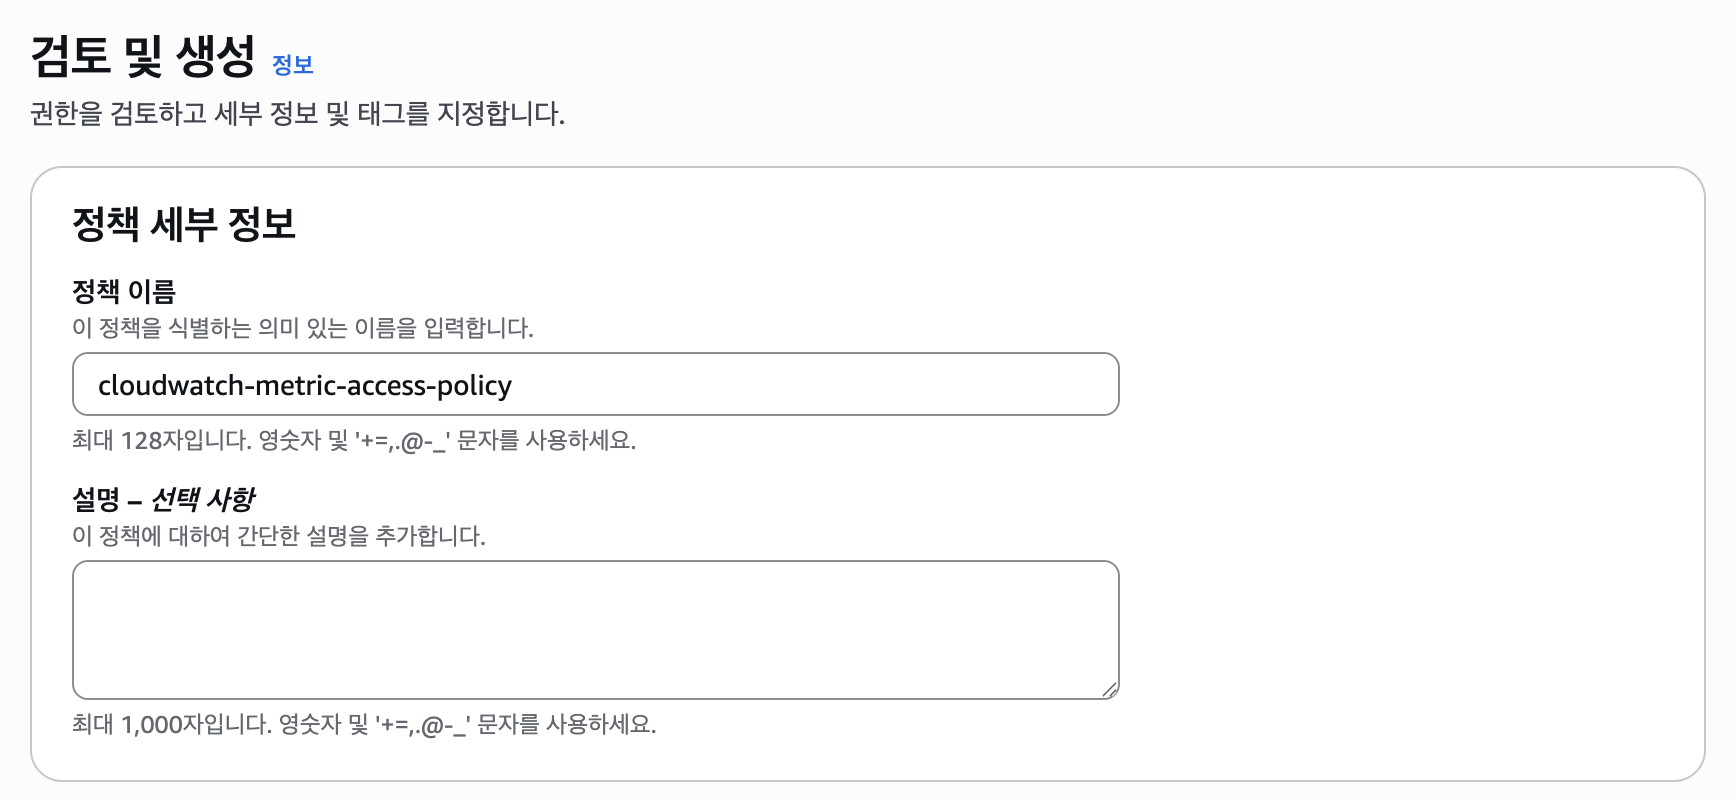This screenshot has height=800, width=1736.
Task: Click empty space right of policy name field
Action: pos(1400,385)
